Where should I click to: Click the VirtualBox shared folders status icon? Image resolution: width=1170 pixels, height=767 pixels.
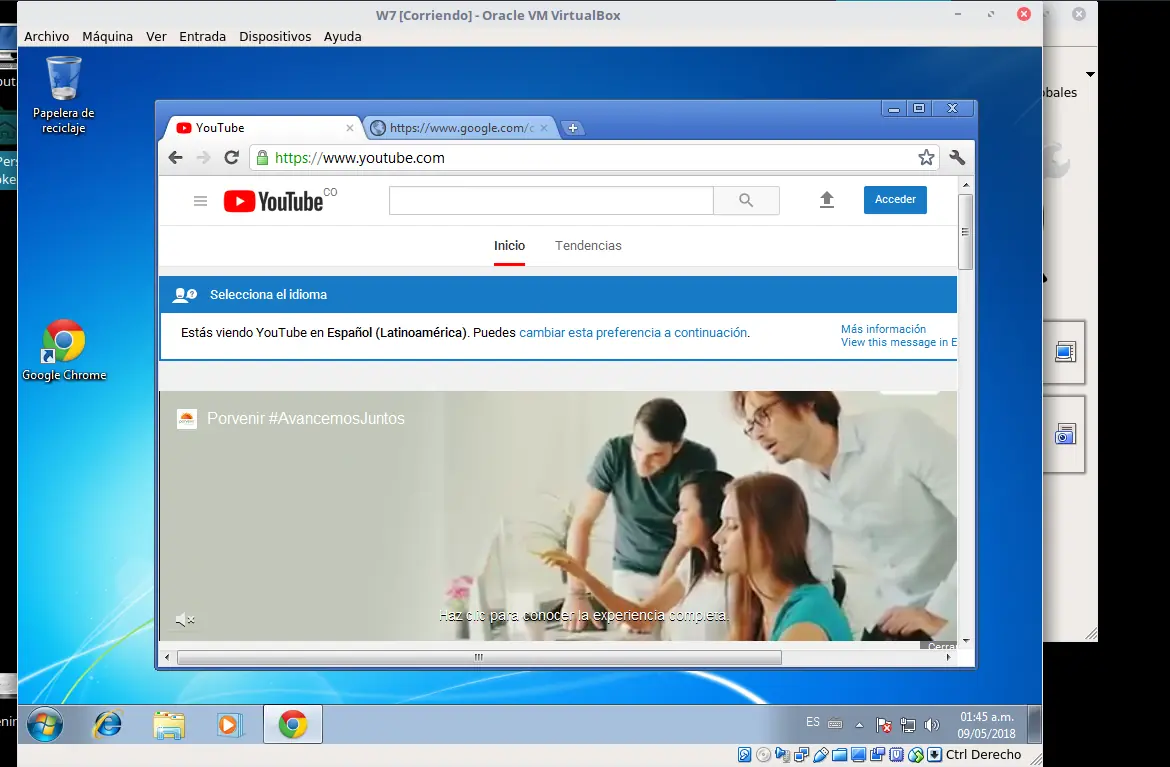(x=839, y=755)
